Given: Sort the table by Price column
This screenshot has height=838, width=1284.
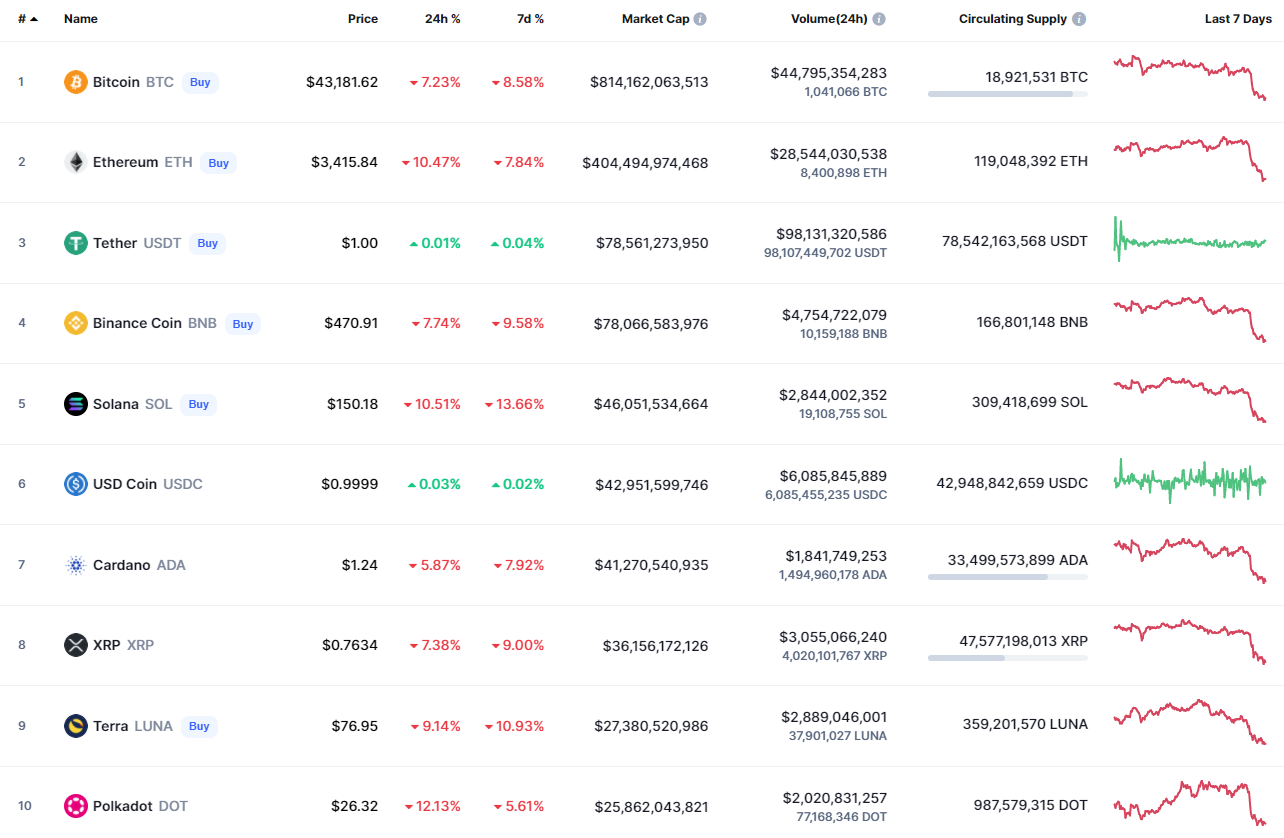Looking at the screenshot, I should click(x=362, y=19).
